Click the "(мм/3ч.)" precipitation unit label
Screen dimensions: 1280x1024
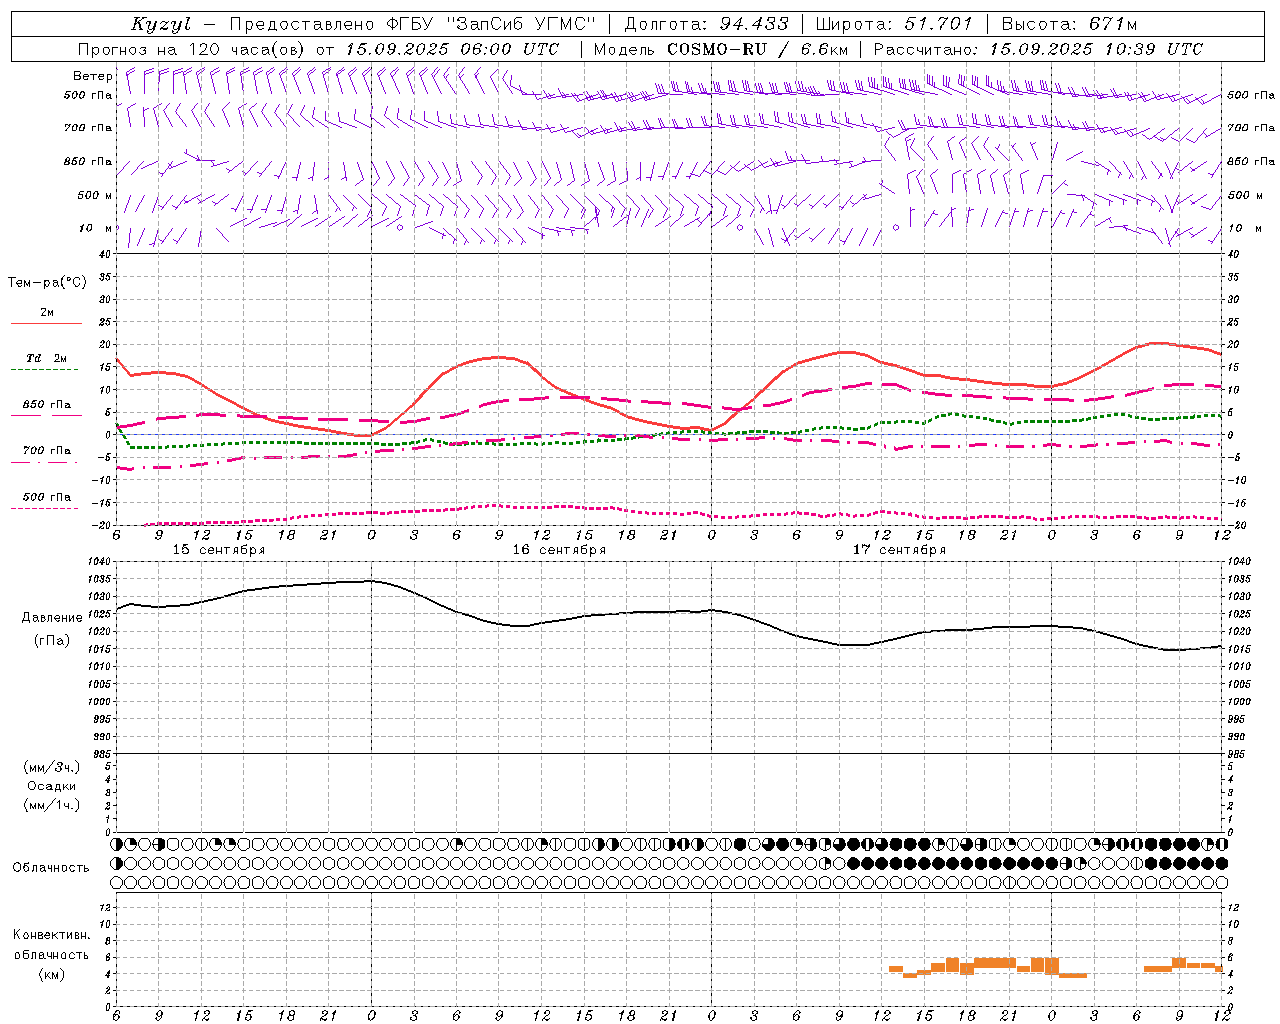click(x=52, y=767)
